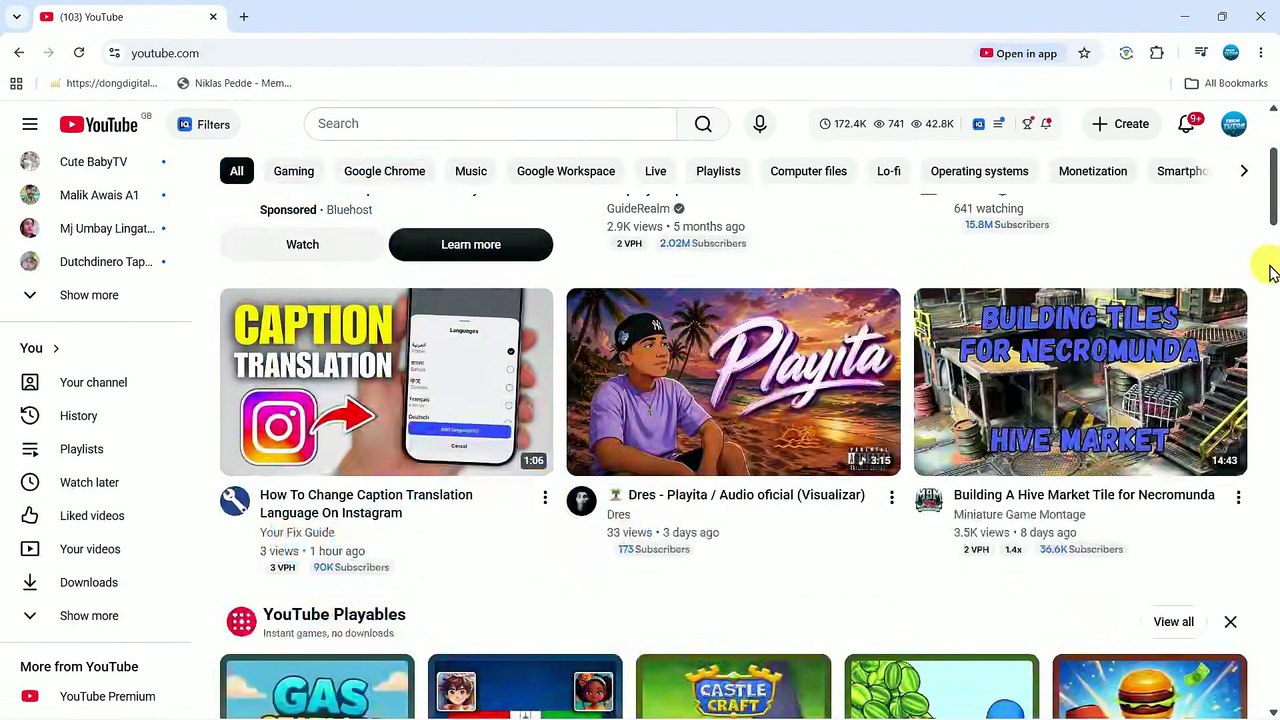Select the Music filter chip
This screenshot has height=720, width=1280.
(471, 171)
